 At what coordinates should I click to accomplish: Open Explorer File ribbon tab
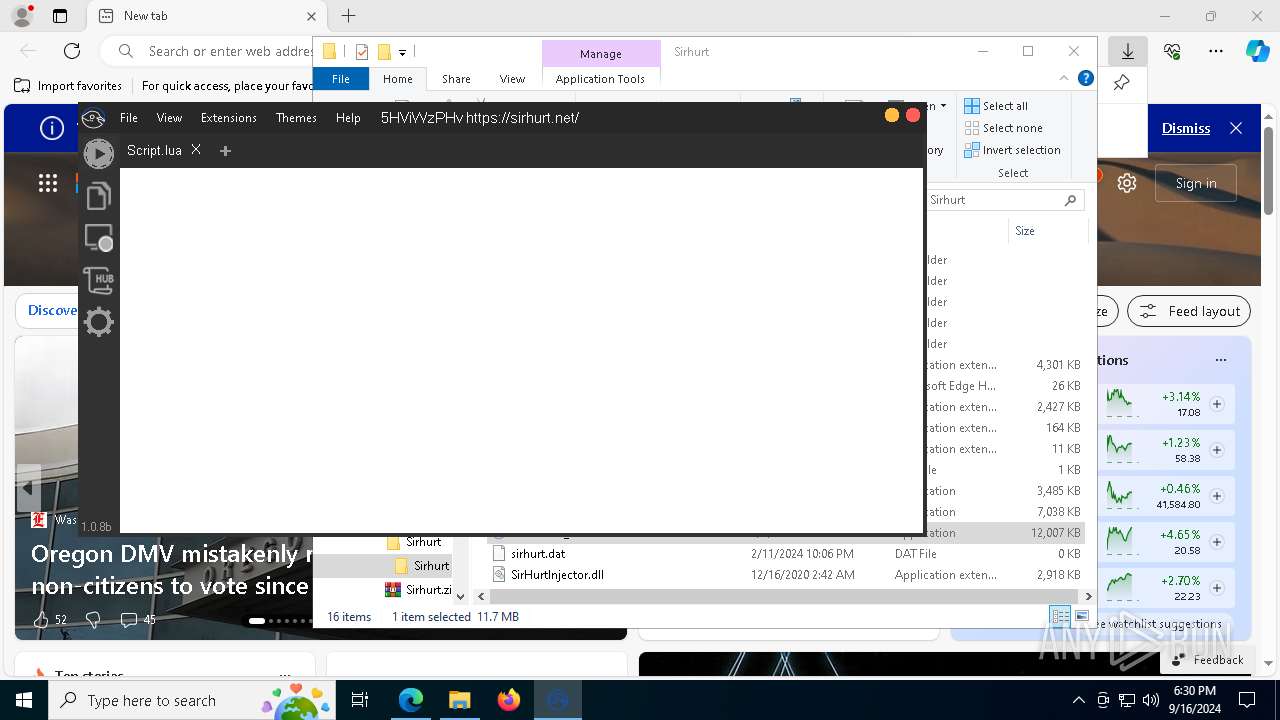[341, 79]
